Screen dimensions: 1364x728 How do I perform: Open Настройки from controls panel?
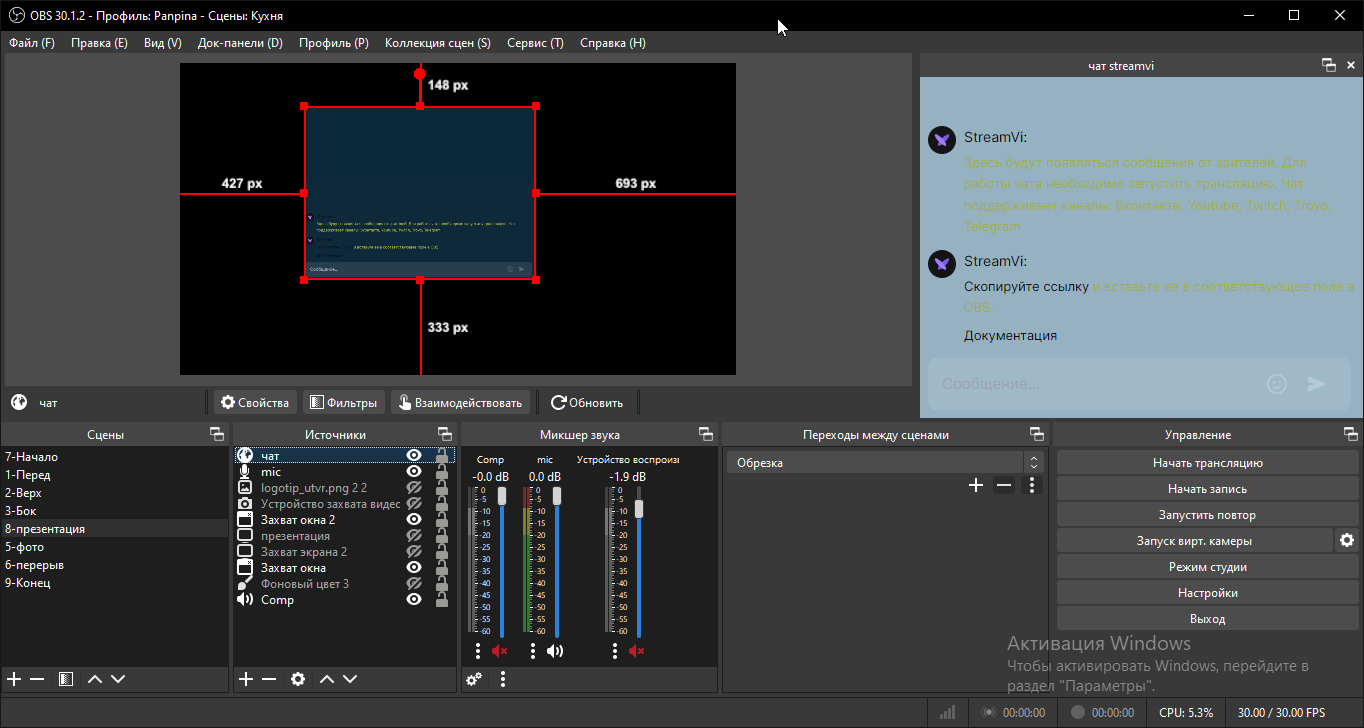pos(1207,593)
